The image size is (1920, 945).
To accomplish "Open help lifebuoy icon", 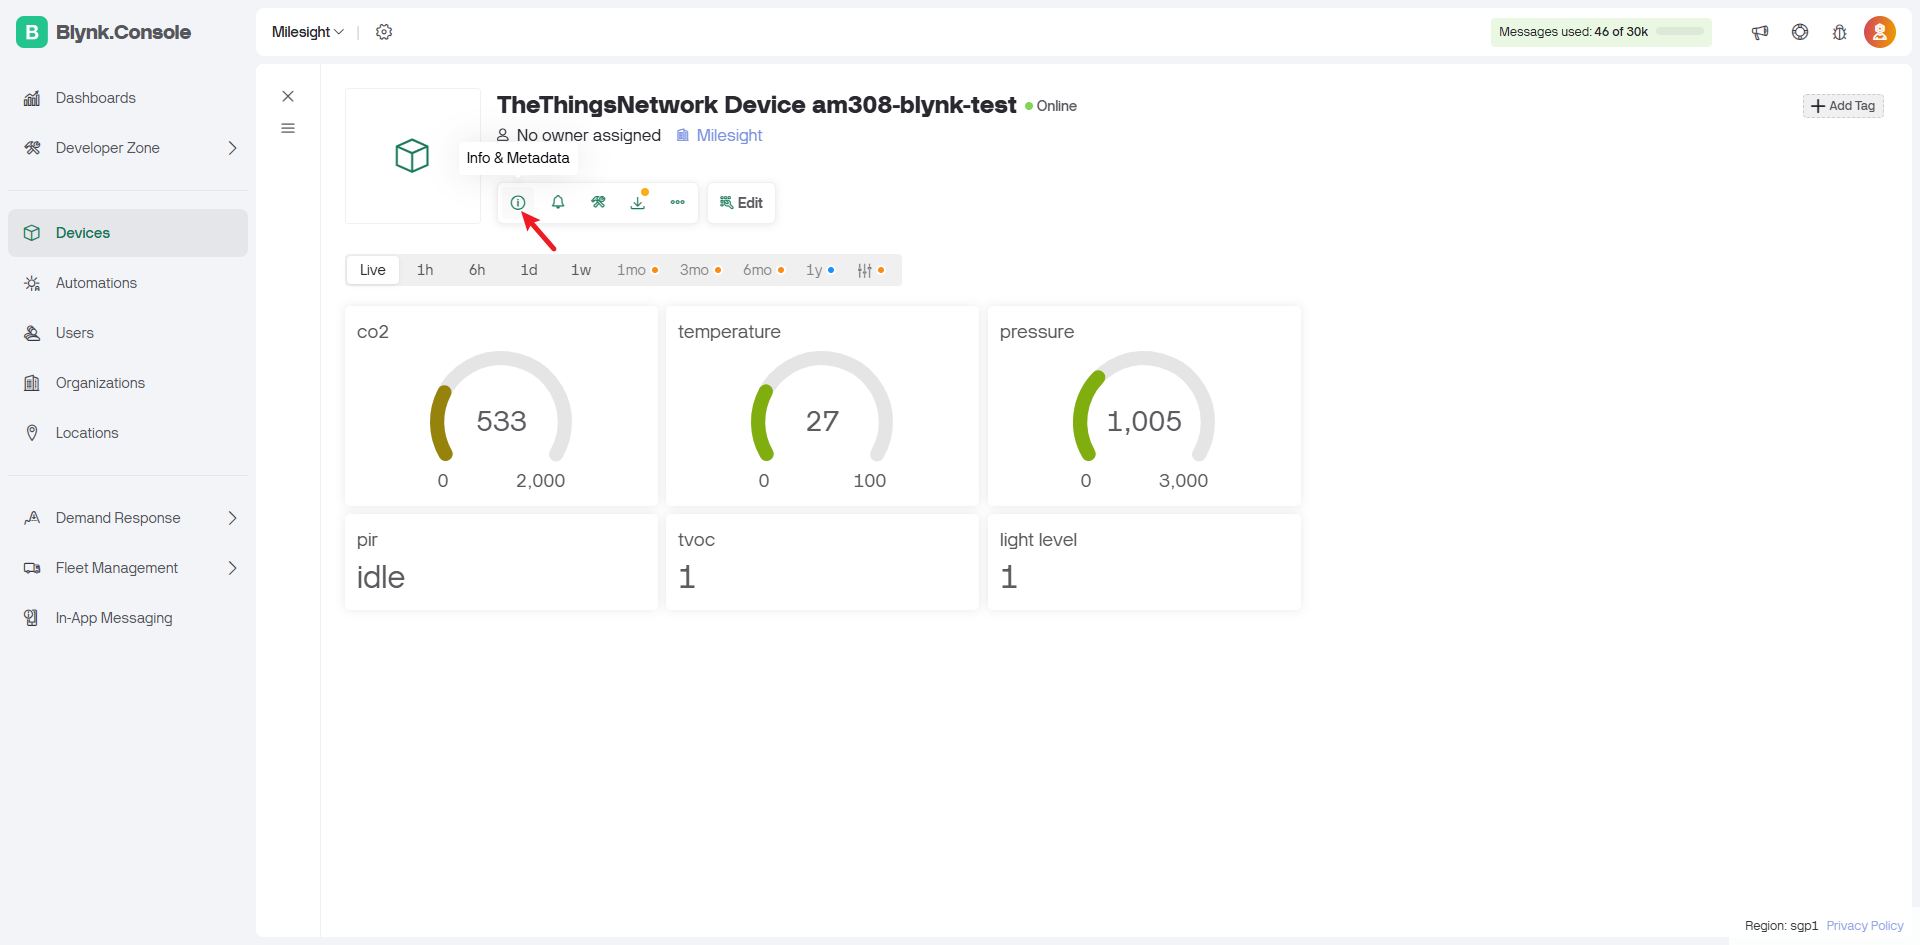I will click(x=1800, y=32).
